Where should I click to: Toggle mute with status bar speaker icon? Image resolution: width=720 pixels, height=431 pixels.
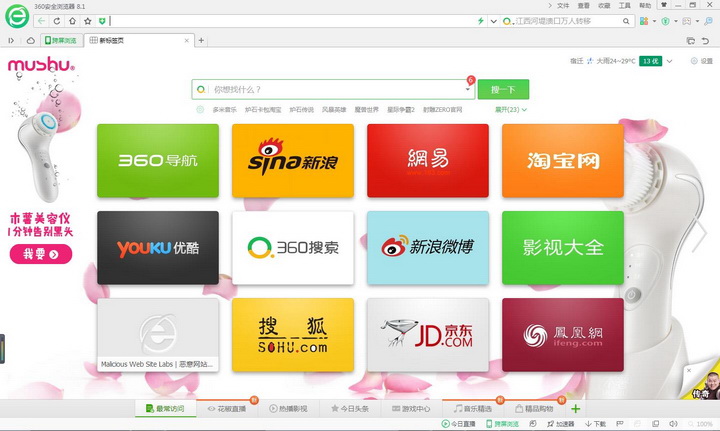tap(673, 424)
